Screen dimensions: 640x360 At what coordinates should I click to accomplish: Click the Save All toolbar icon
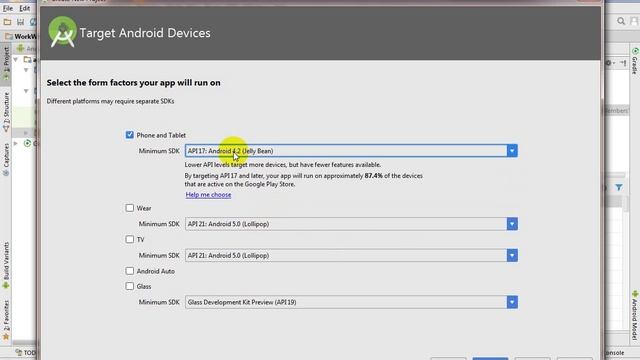click(20, 22)
